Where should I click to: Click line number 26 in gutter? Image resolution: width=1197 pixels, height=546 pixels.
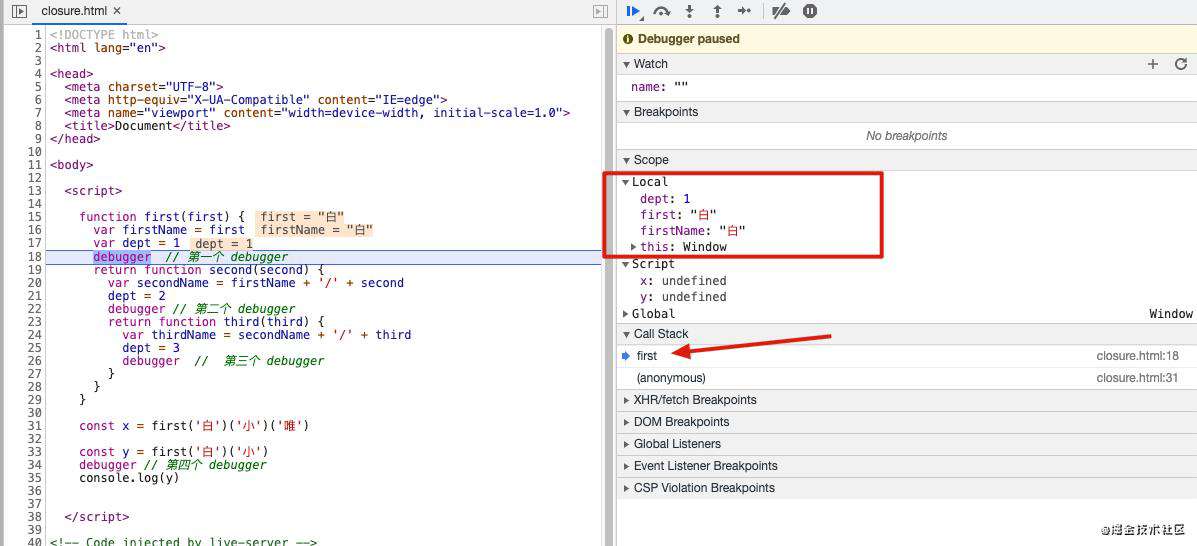click(35, 360)
